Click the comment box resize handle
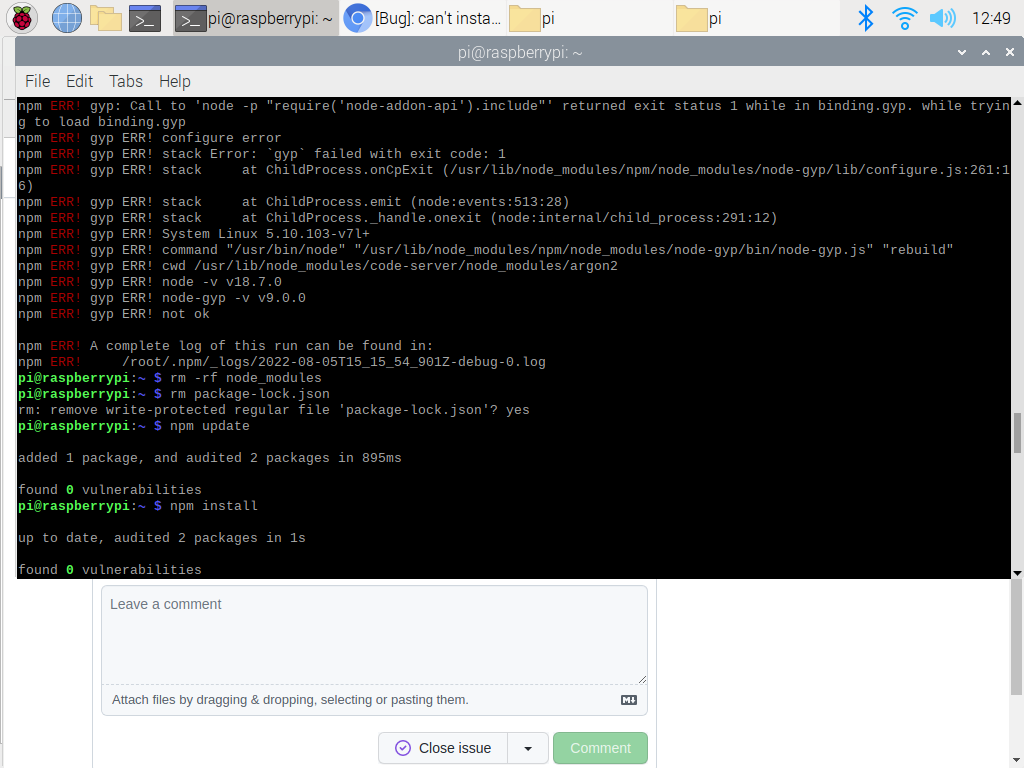The height and width of the screenshot is (768, 1024). coord(642,679)
